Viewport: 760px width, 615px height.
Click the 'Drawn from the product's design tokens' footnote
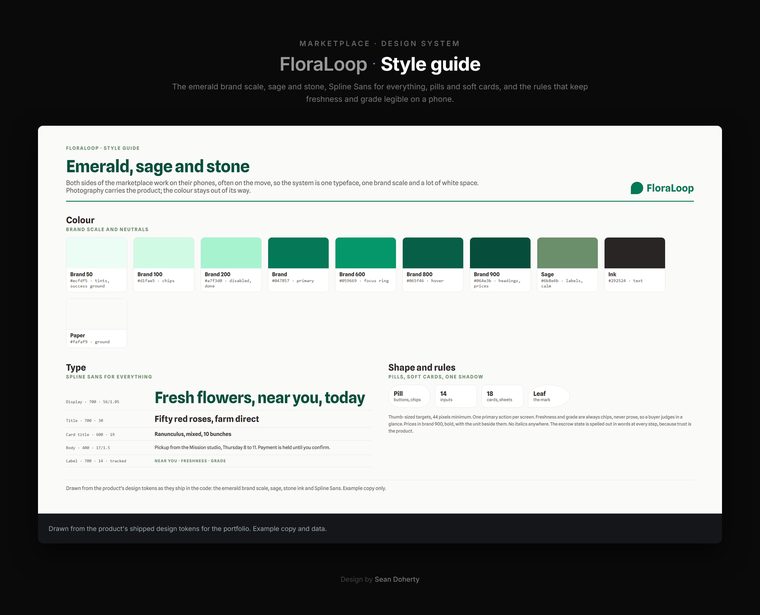point(226,488)
